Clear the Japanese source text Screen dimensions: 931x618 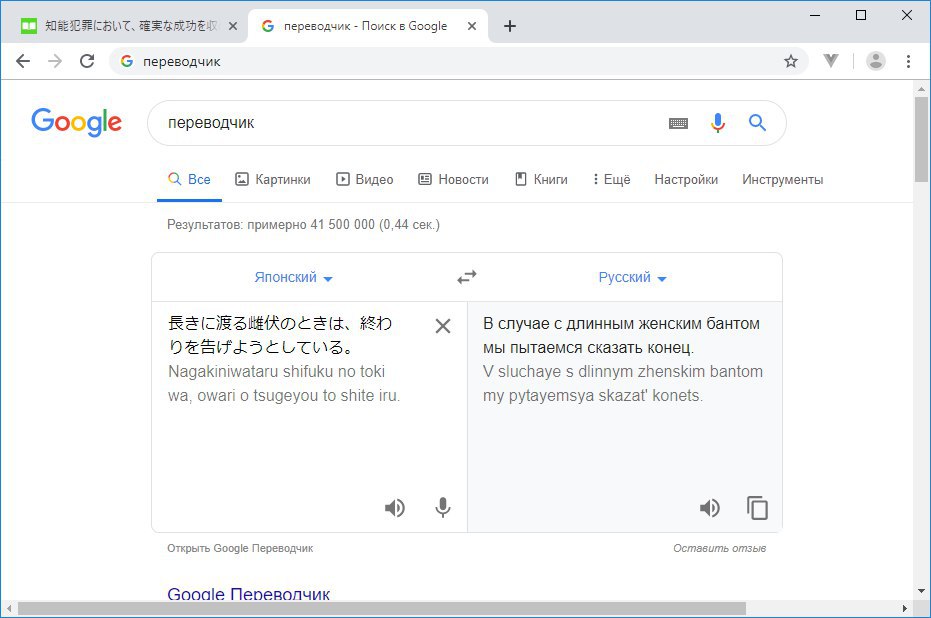[x=443, y=326]
